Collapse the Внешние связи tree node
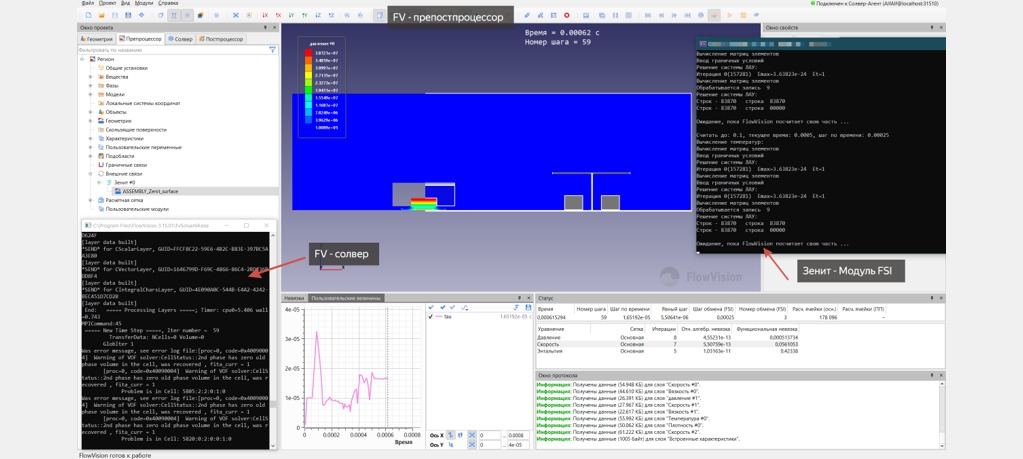Viewport: 1023px width, 459px height. [91, 174]
